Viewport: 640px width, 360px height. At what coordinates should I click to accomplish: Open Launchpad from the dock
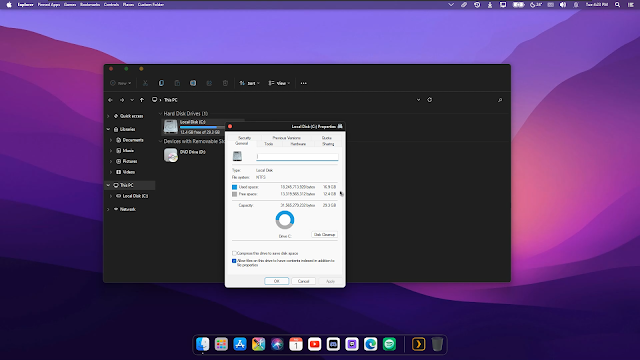pos(221,344)
